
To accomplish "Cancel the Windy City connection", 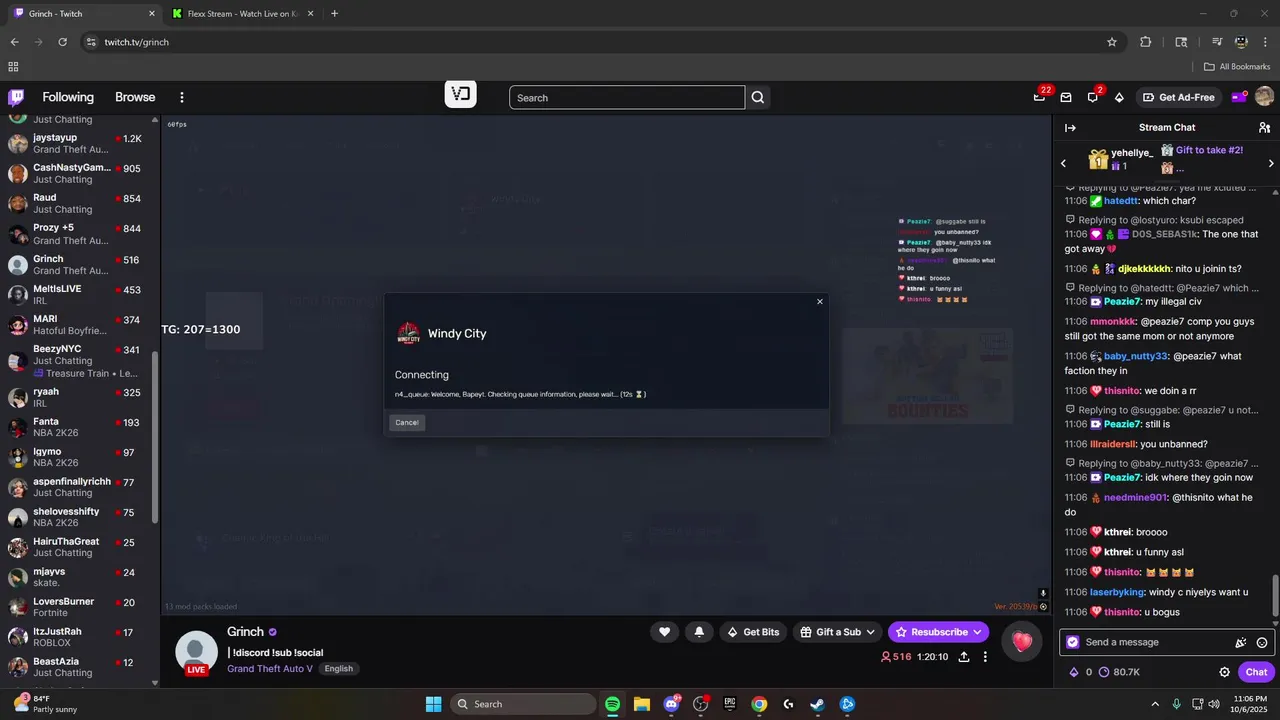I will click(x=407, y=422).
